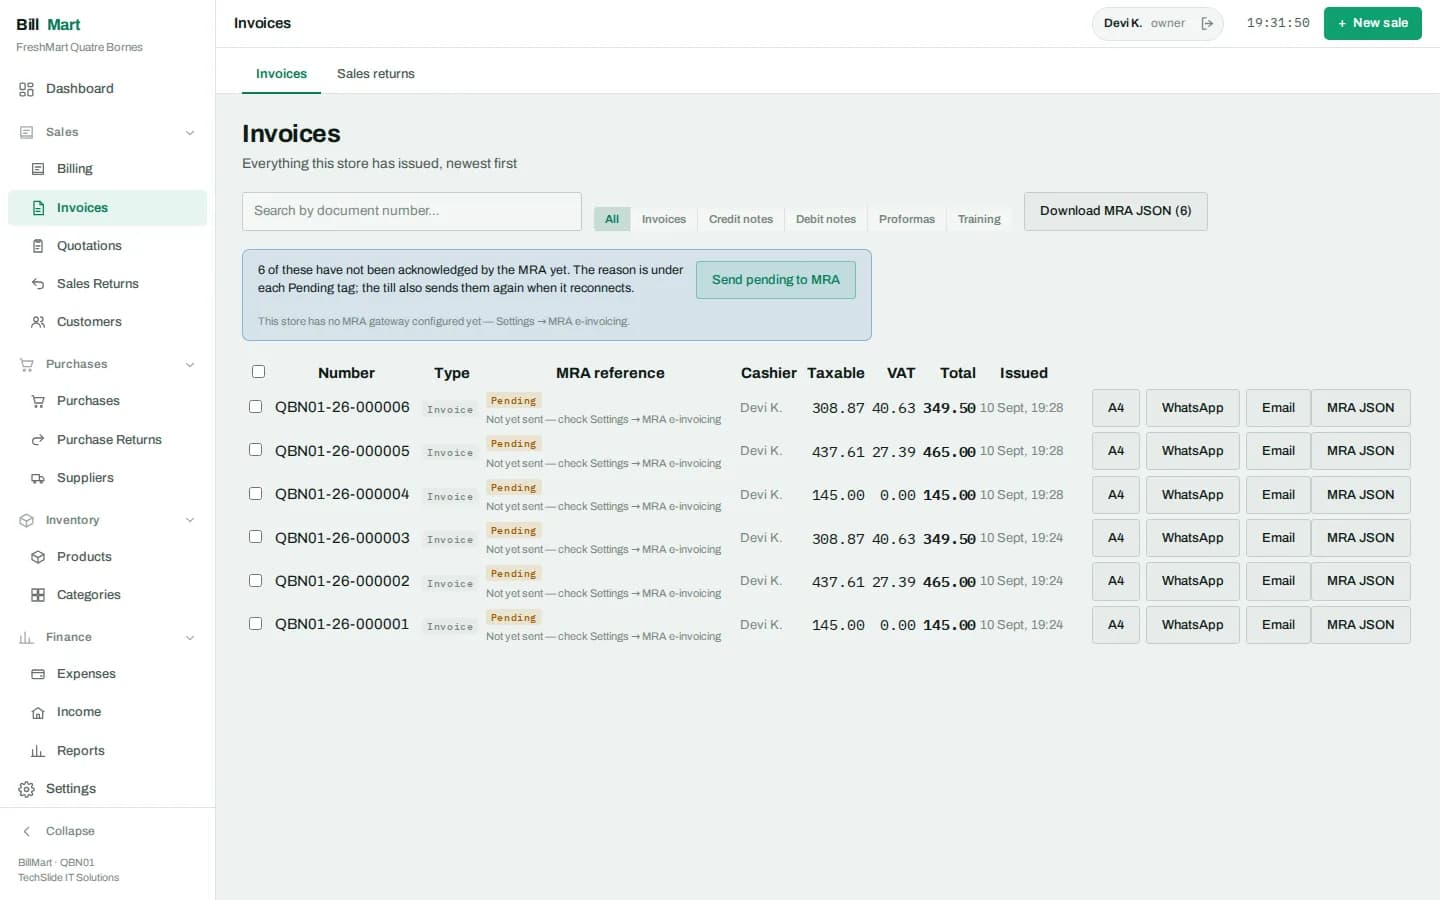Image resolution: width=1440 pixels, height=900 pixels.
Task: Click Download MRA JSON (6) button
Action: tap(1115, 211)
